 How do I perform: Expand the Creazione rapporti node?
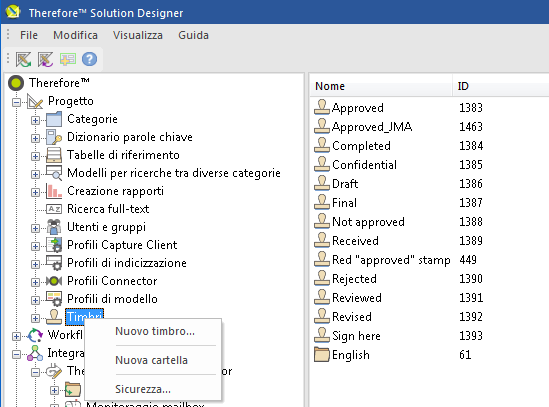point(35,192)
